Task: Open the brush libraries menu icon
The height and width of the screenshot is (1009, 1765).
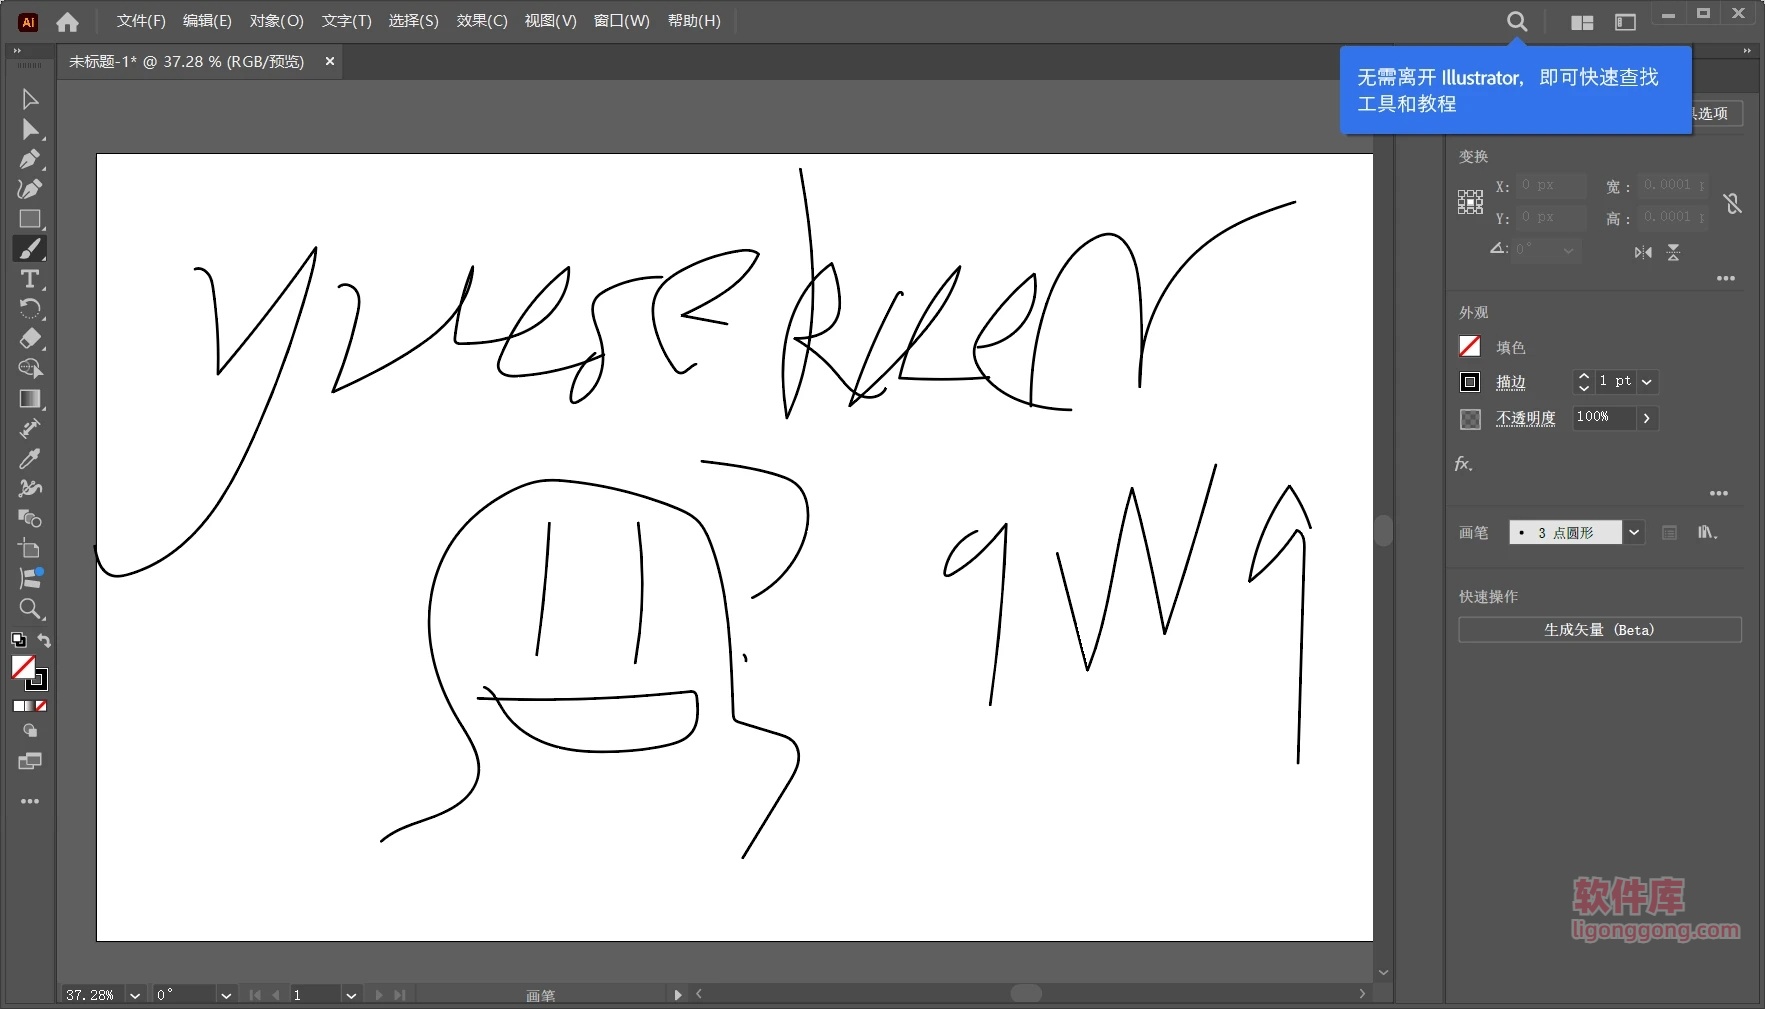Action: pyautogui.click(x=1707, y=533)
